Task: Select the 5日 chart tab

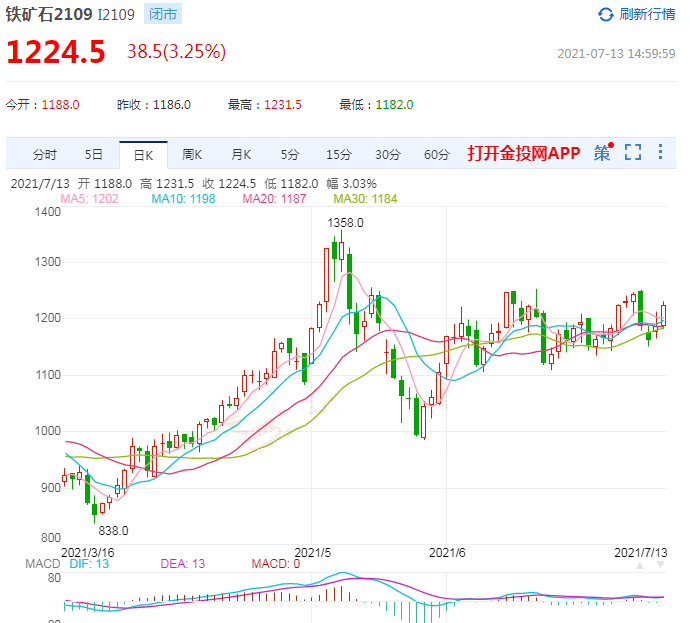Action: tap(93, 154)
